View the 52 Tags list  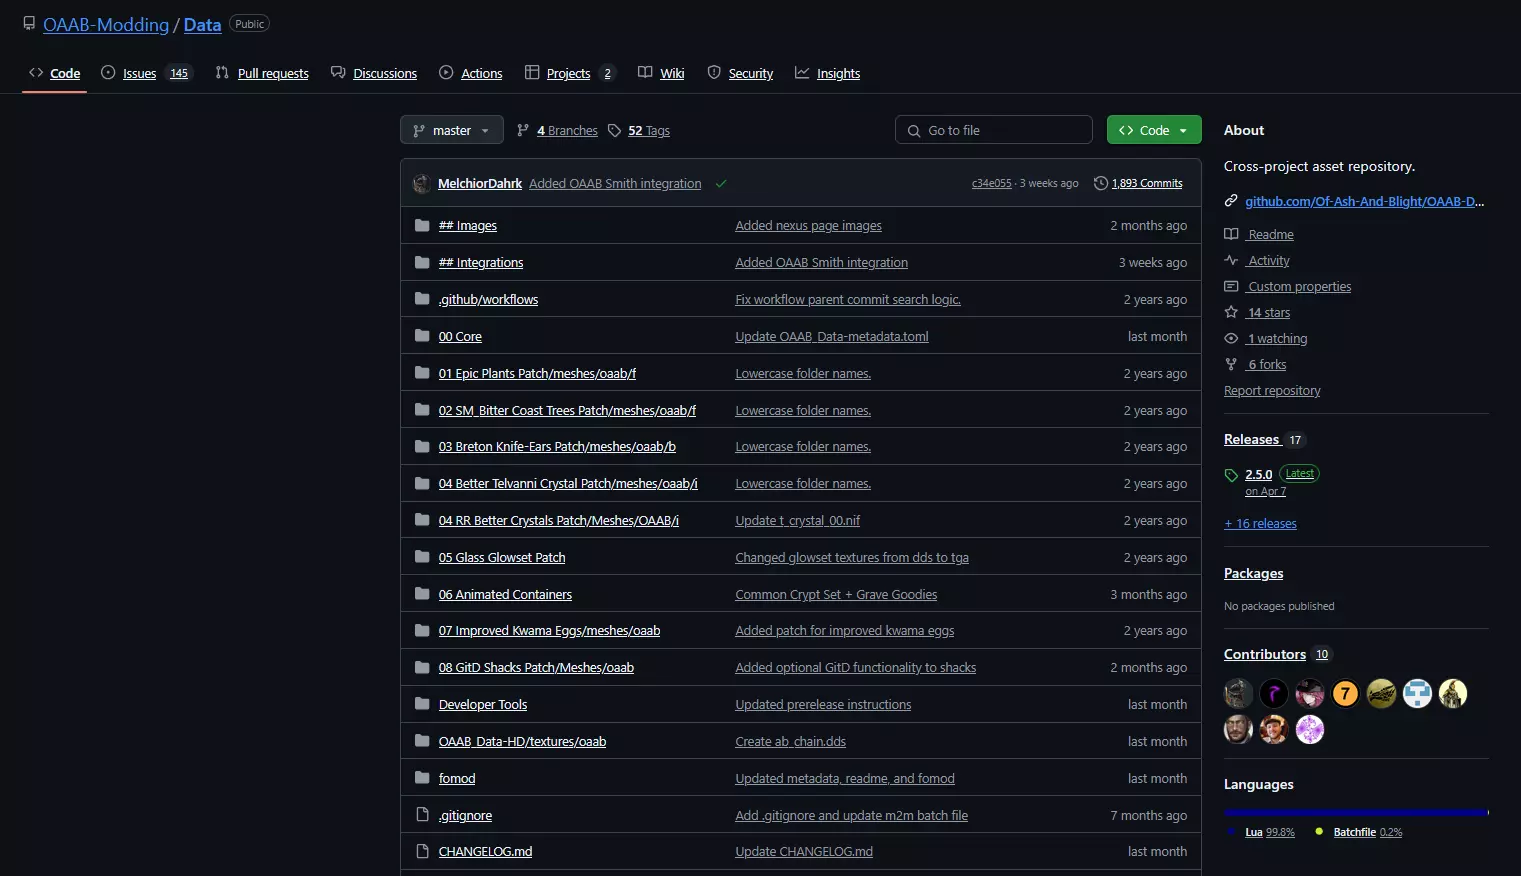639,131
